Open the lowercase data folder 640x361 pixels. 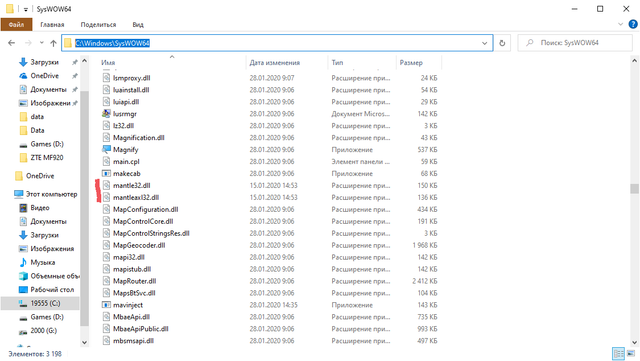(37, 117)
